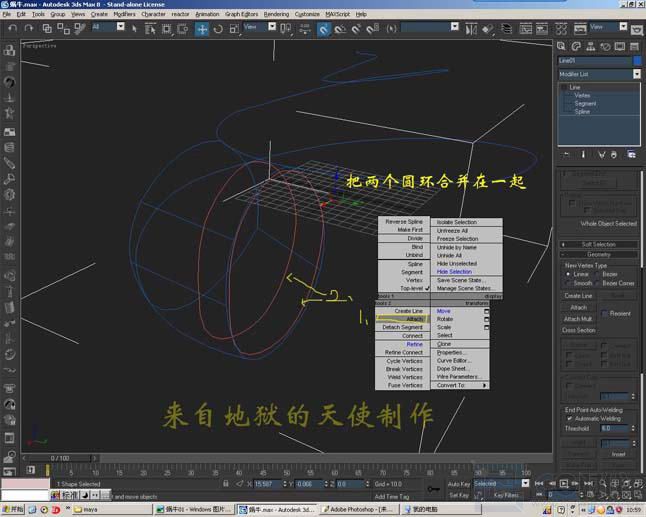Toggle Top-level checked item in quad menu

404,288
